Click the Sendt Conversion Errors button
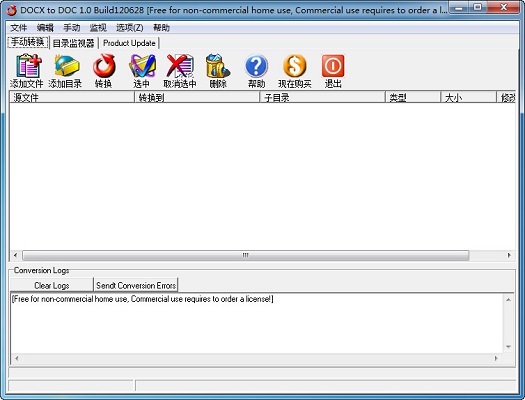This screenshot has width=525, height=400. 136,285
